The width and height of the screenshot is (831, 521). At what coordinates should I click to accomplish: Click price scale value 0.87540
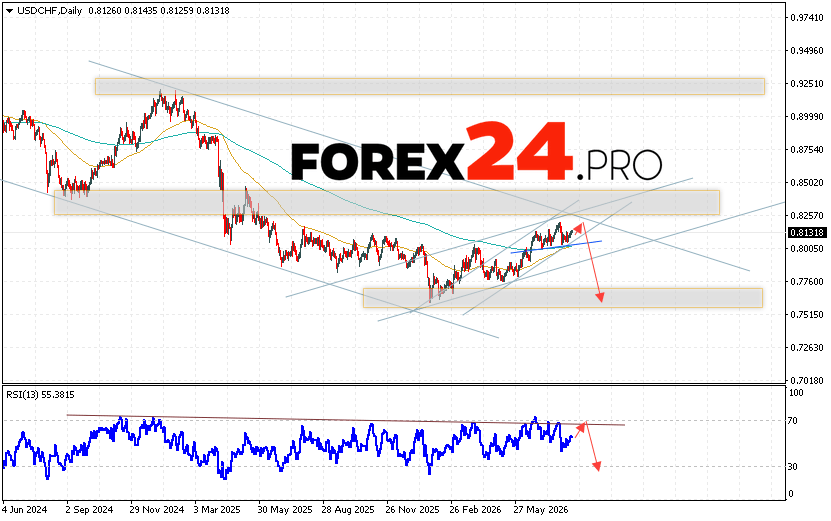click(807, 150)
